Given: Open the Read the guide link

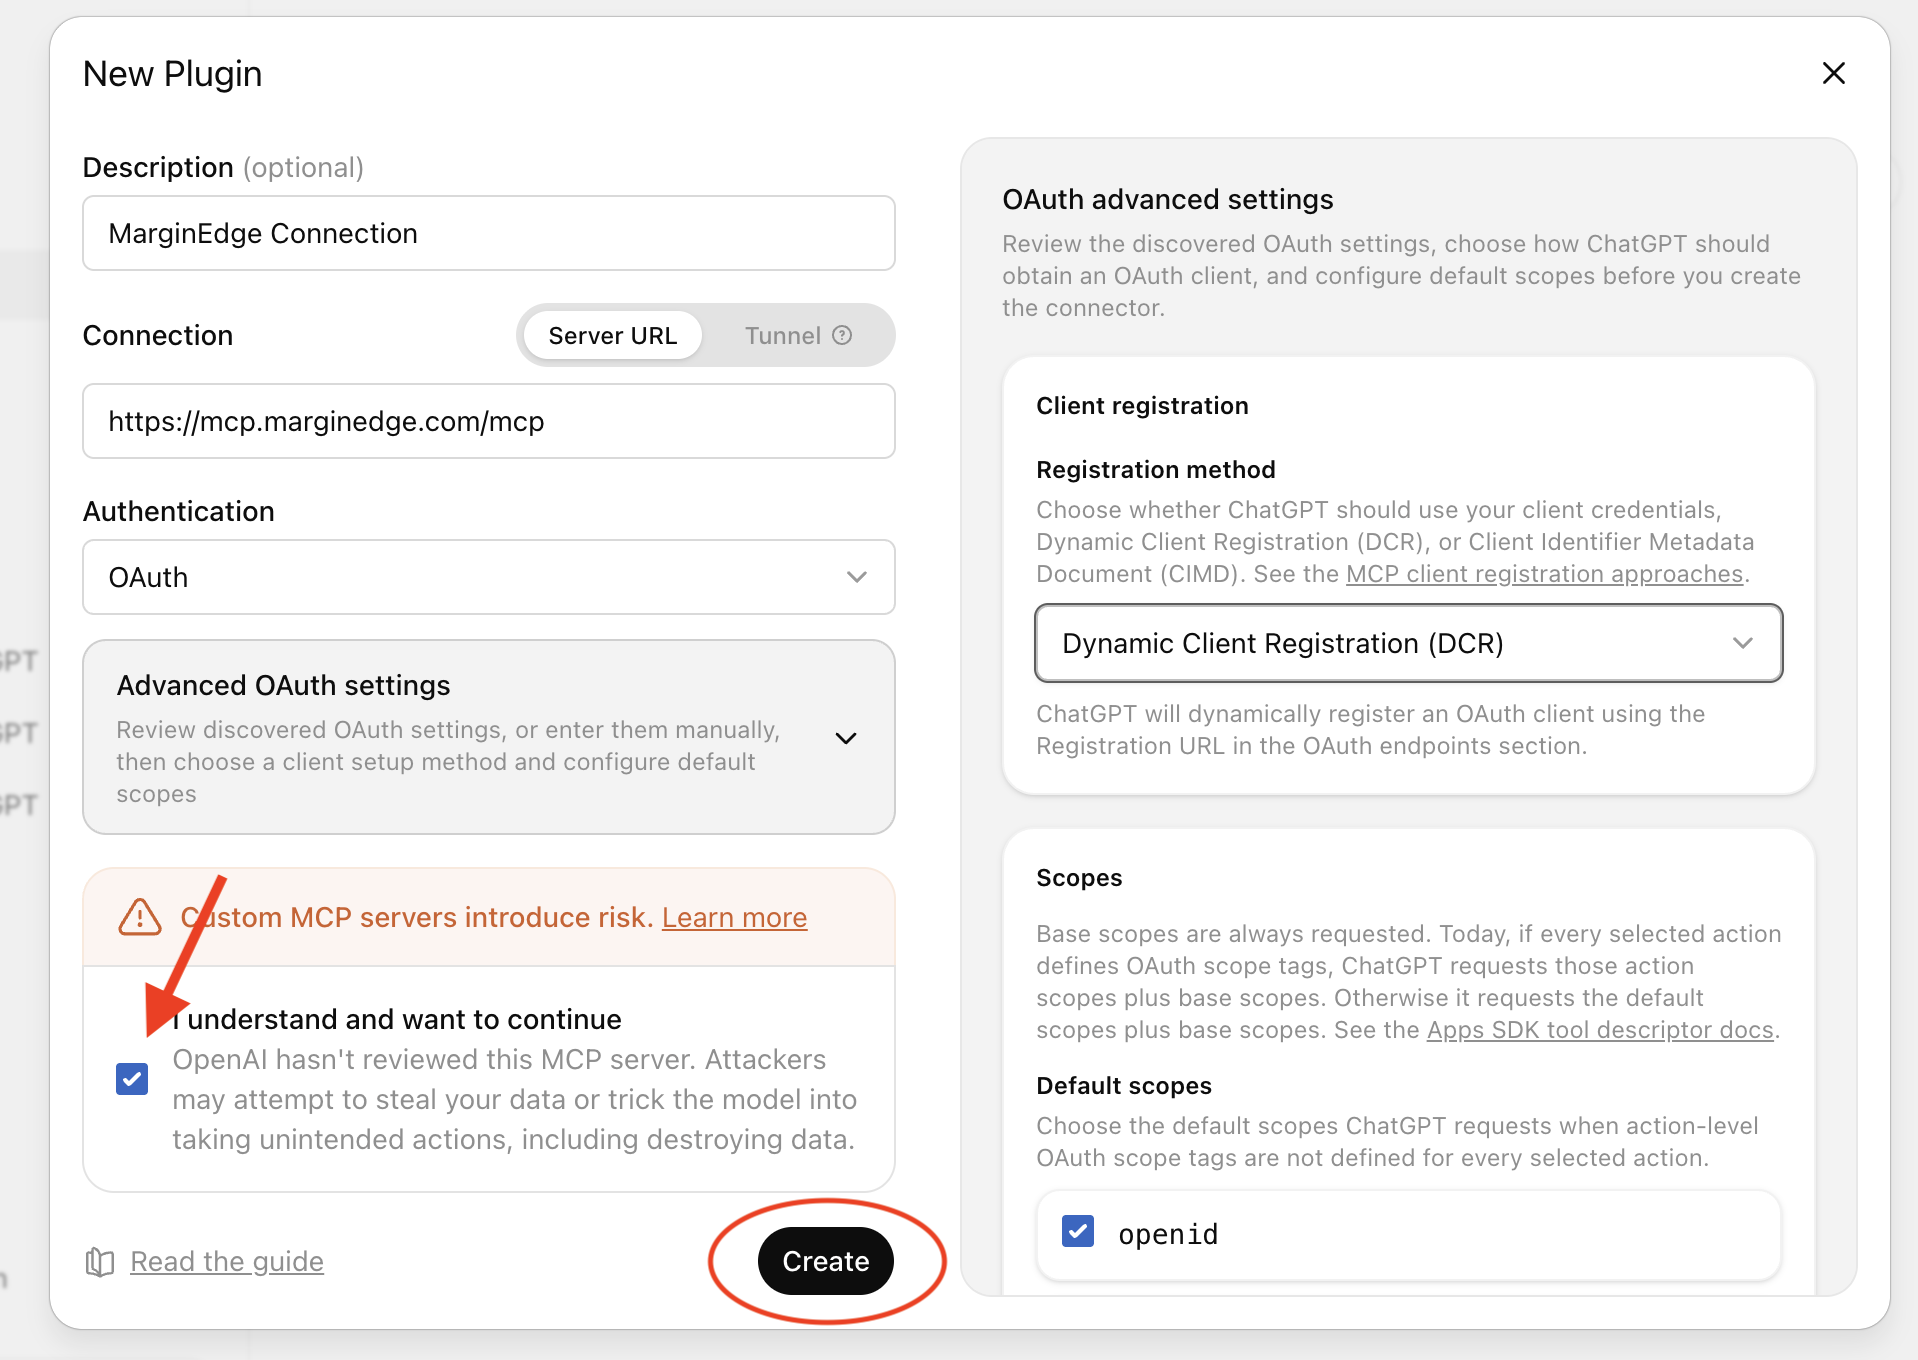Looking at the screenshot, I should tap(227, 1262).
